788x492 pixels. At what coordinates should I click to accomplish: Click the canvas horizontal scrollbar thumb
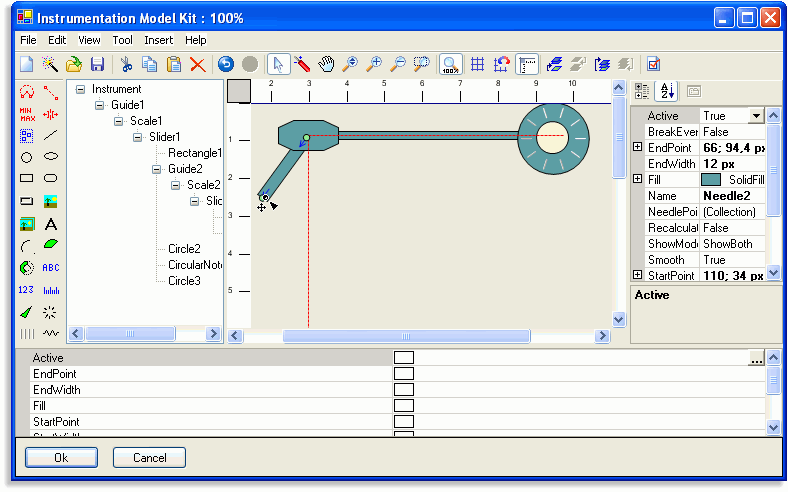click(406, 336)
